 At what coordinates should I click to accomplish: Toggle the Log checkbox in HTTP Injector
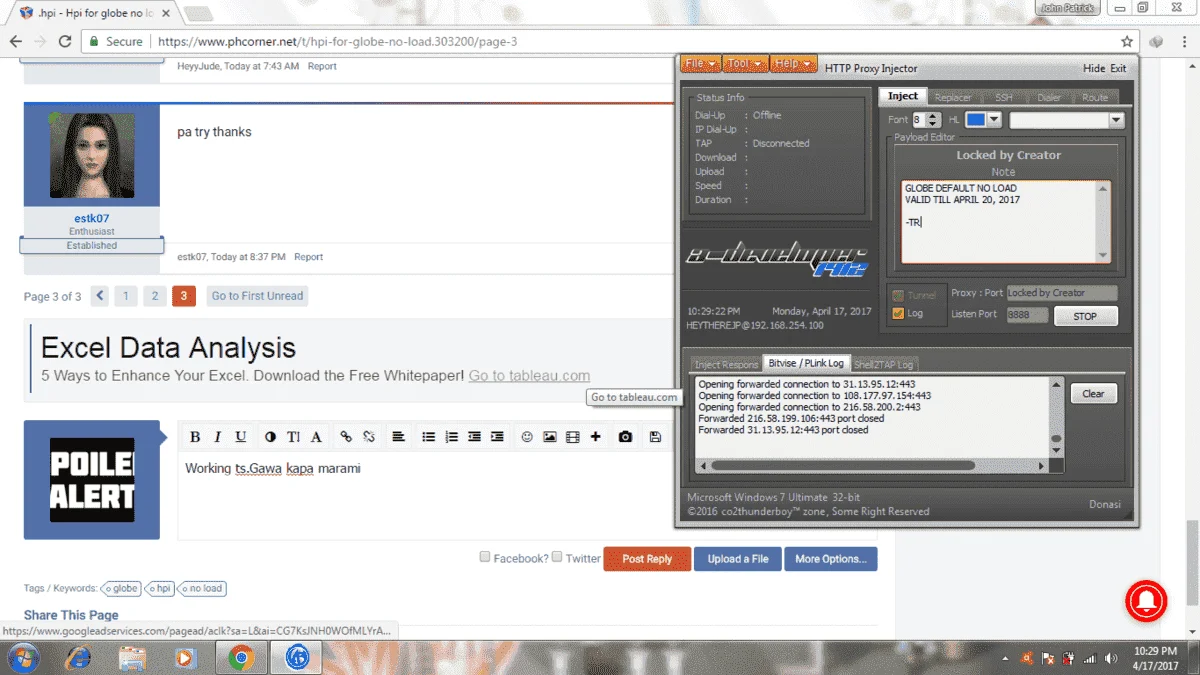(x=898, y=314)
